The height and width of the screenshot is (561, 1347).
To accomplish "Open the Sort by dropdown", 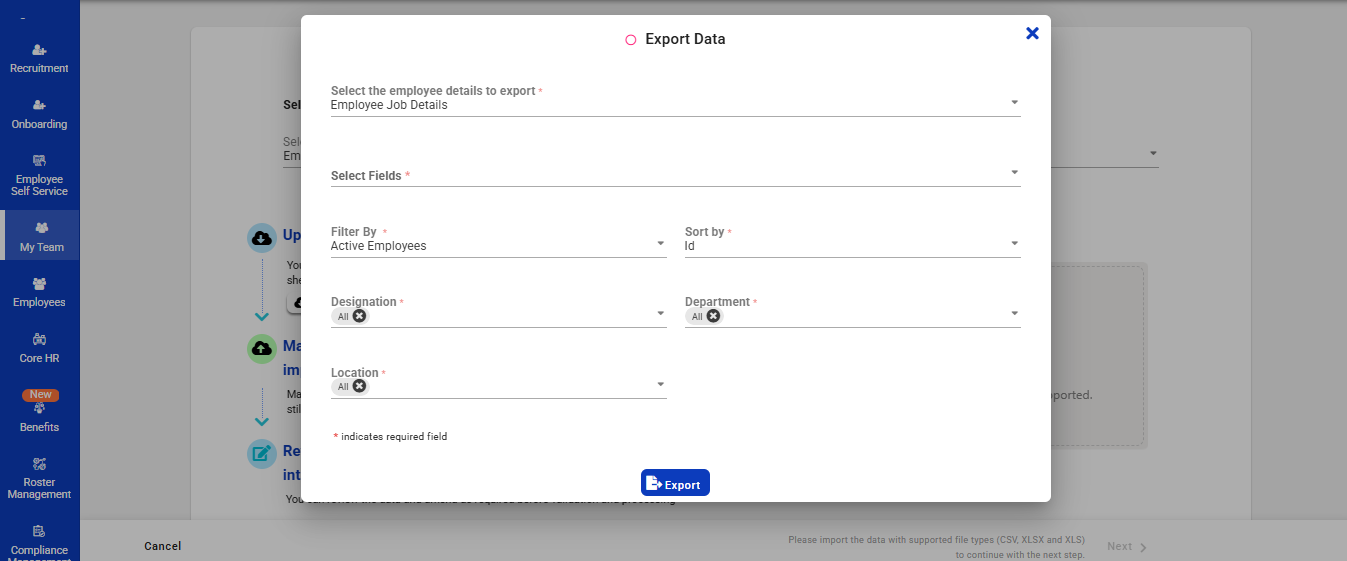I will pyautogui.click(x=1014, y=243).
